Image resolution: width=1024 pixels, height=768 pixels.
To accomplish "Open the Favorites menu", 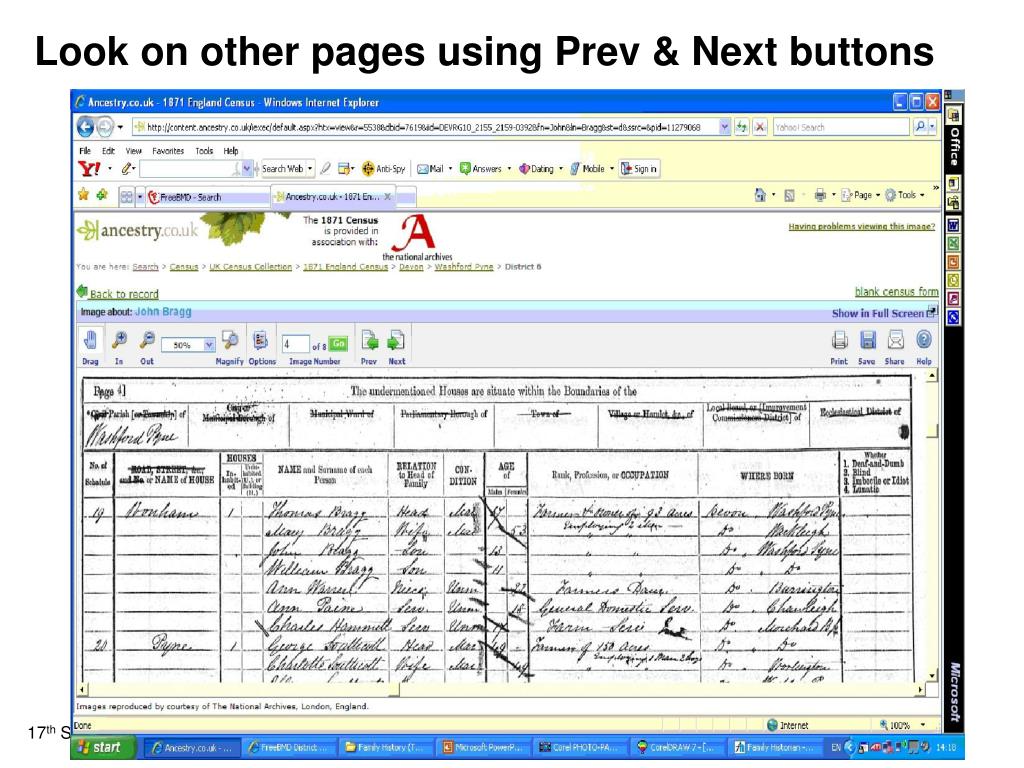I will pyautogui.click(x=168, y=151).
